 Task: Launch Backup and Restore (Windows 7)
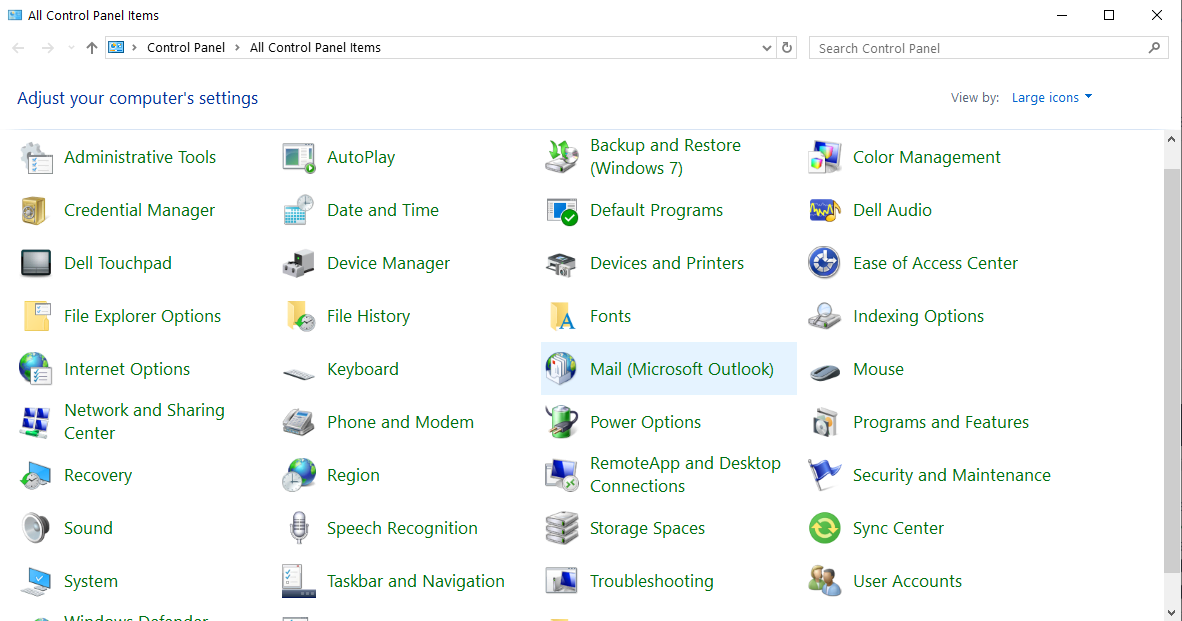[665, 156]
